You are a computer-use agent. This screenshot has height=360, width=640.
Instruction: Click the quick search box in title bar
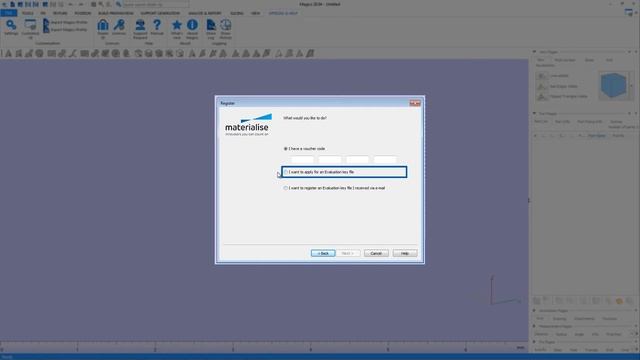pos(155,4)
